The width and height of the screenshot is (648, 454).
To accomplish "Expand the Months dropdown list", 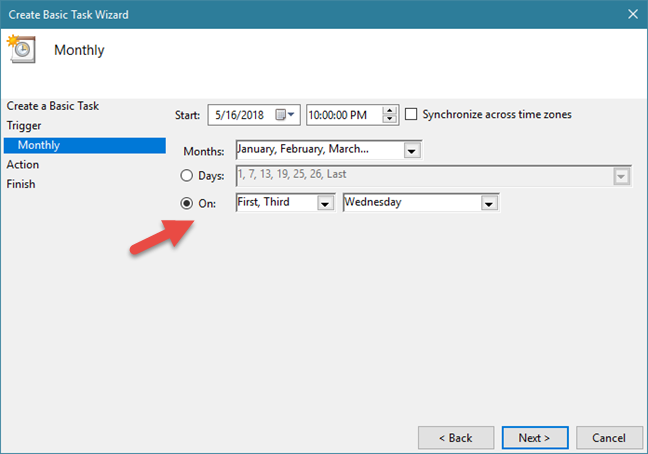I will coord(412,151).
